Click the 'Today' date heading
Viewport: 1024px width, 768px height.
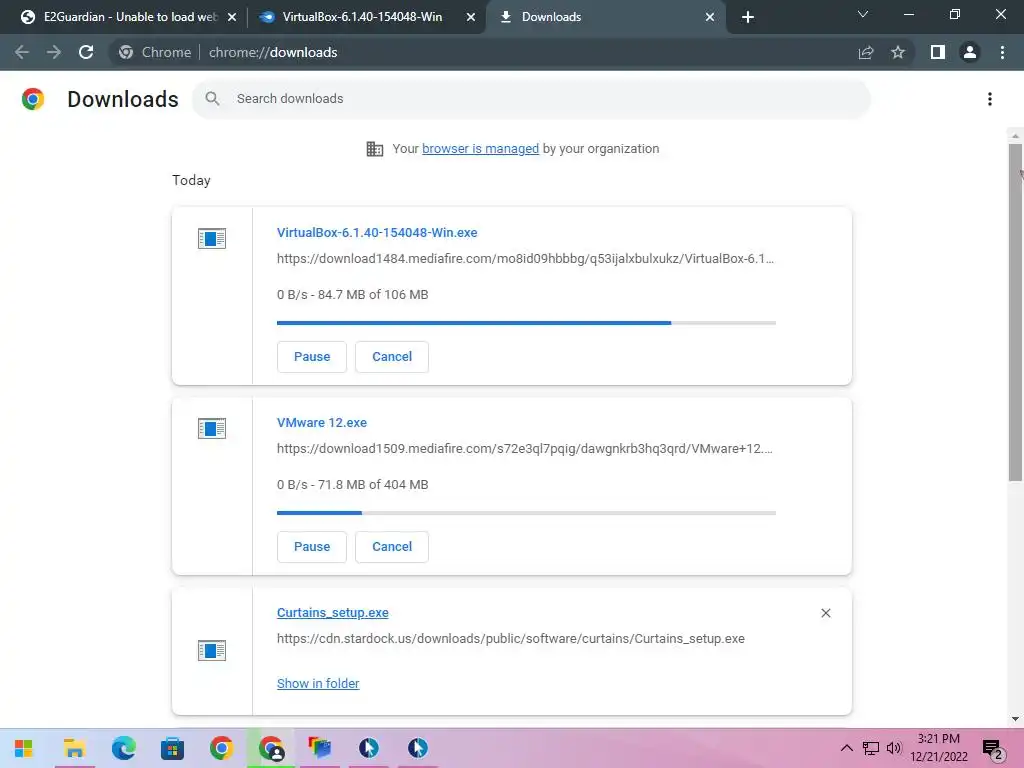click(191, 180)
